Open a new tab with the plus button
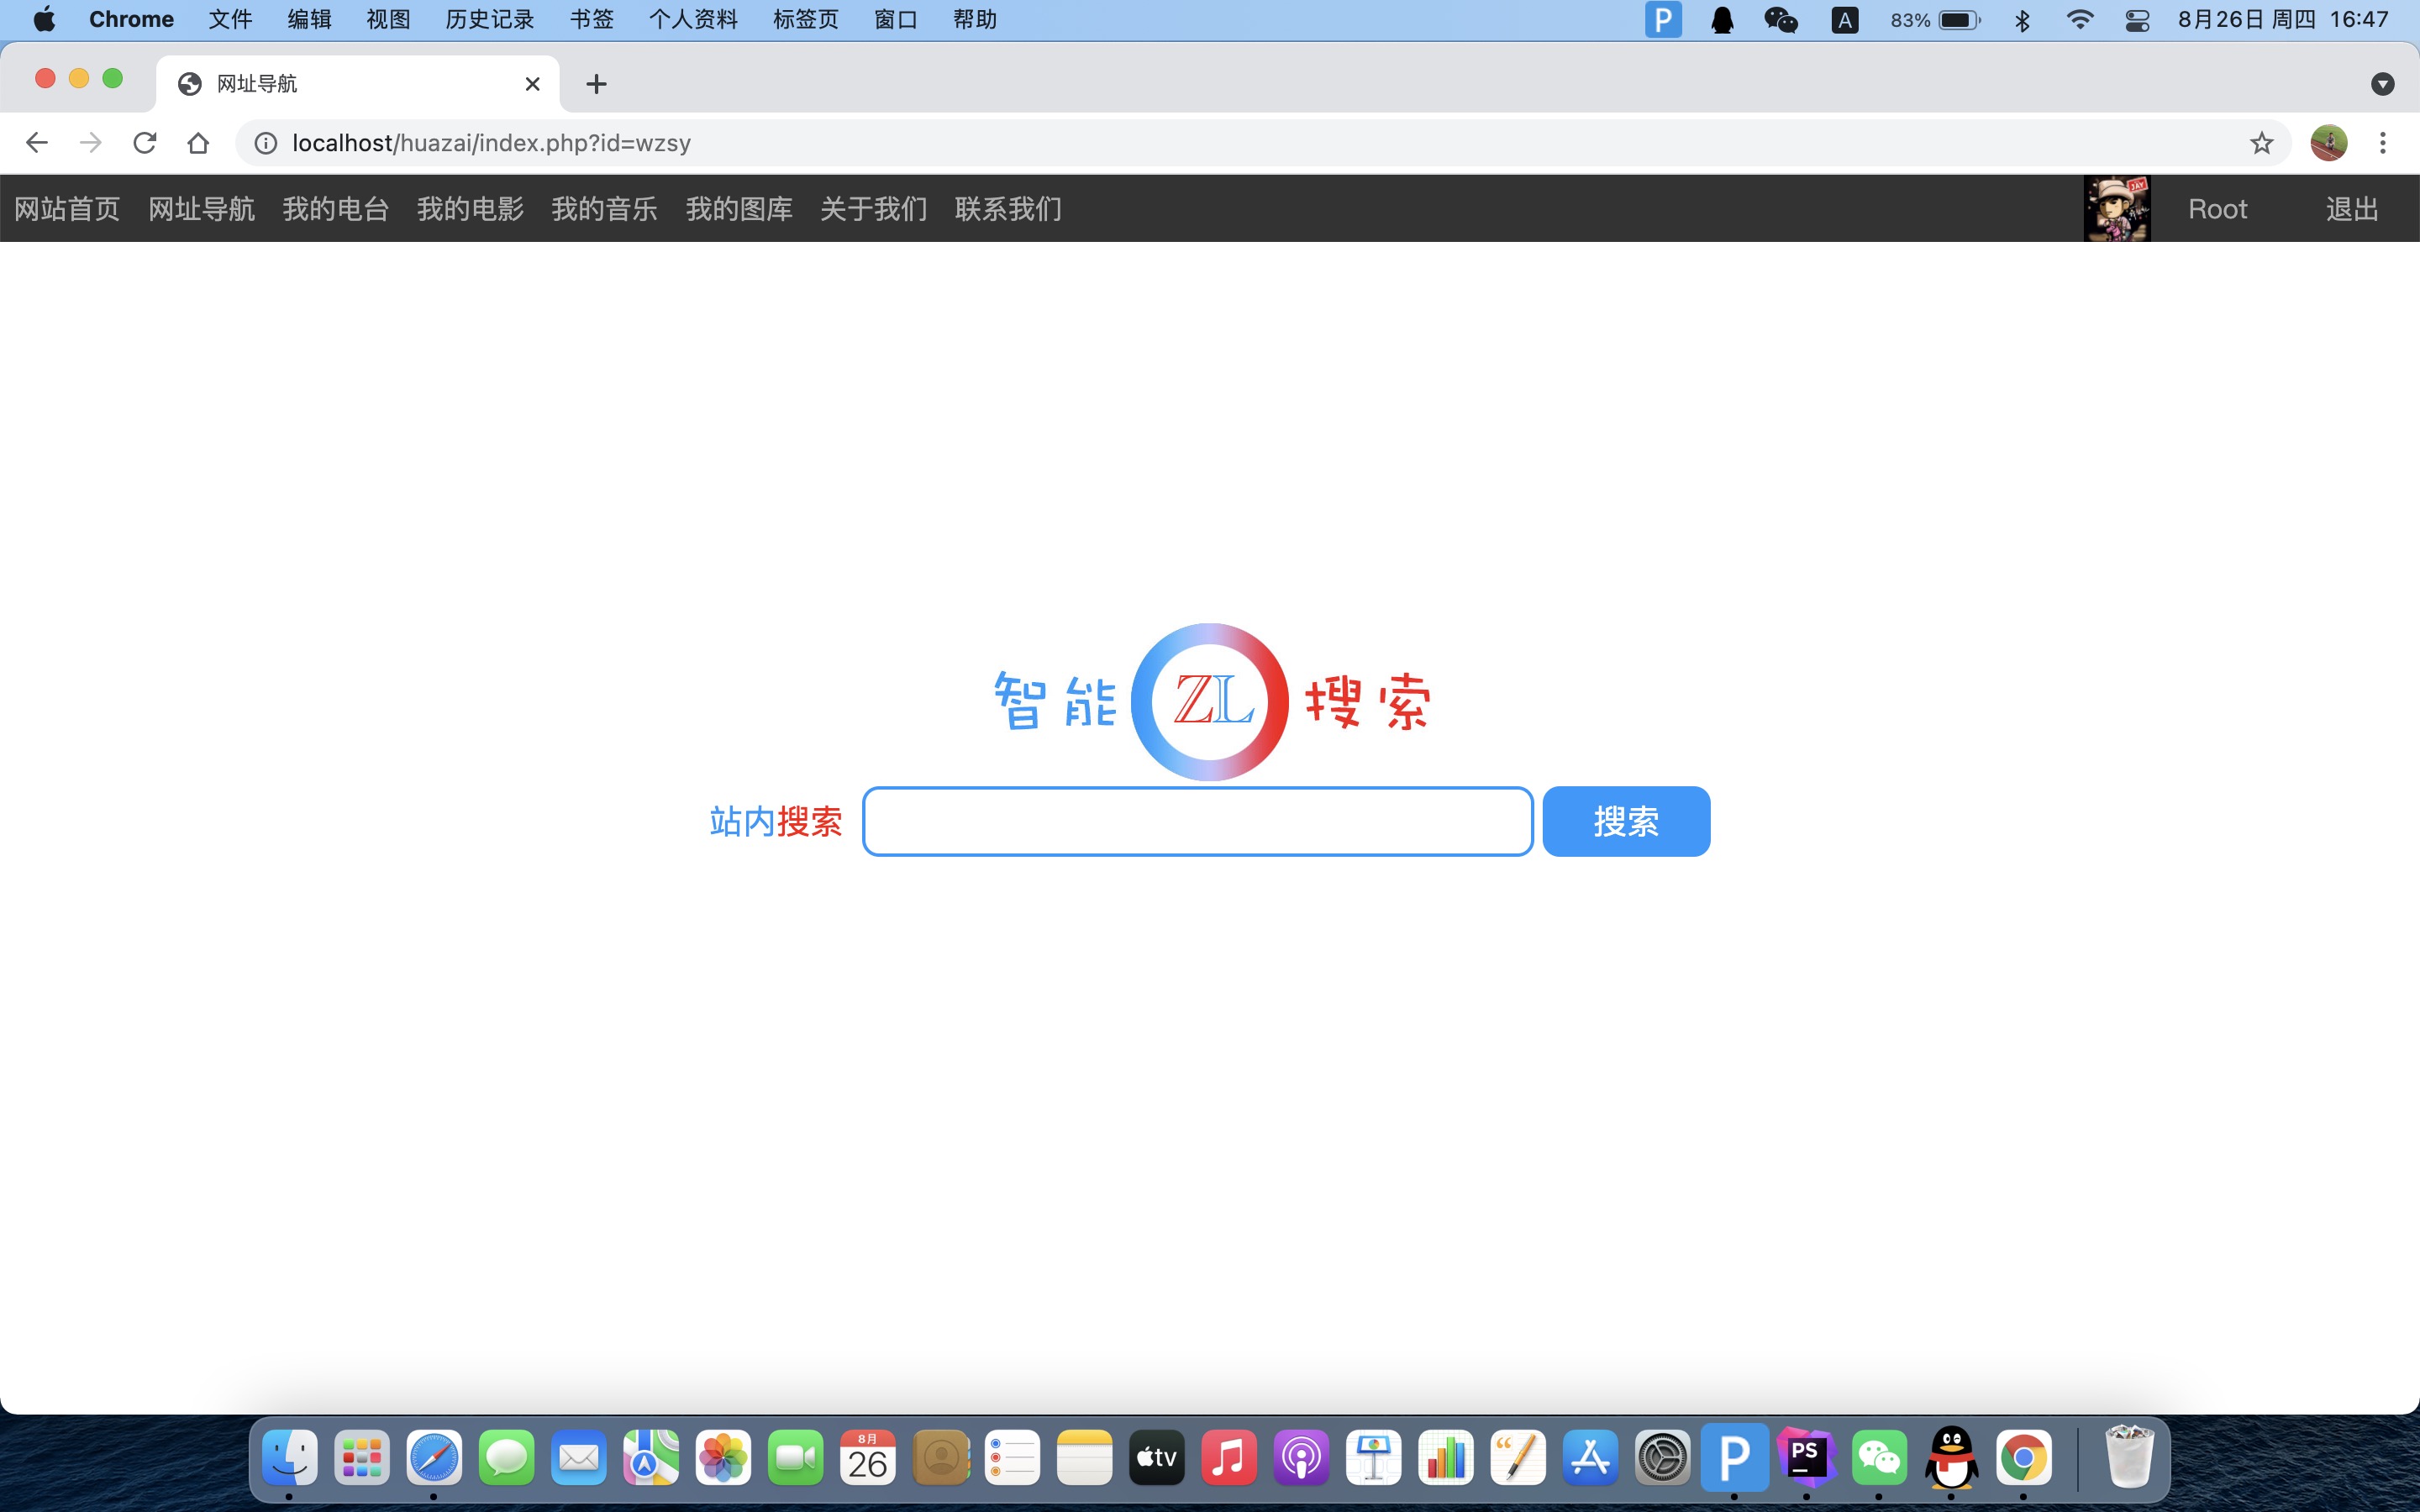2420x1512 pixels. 595,84
